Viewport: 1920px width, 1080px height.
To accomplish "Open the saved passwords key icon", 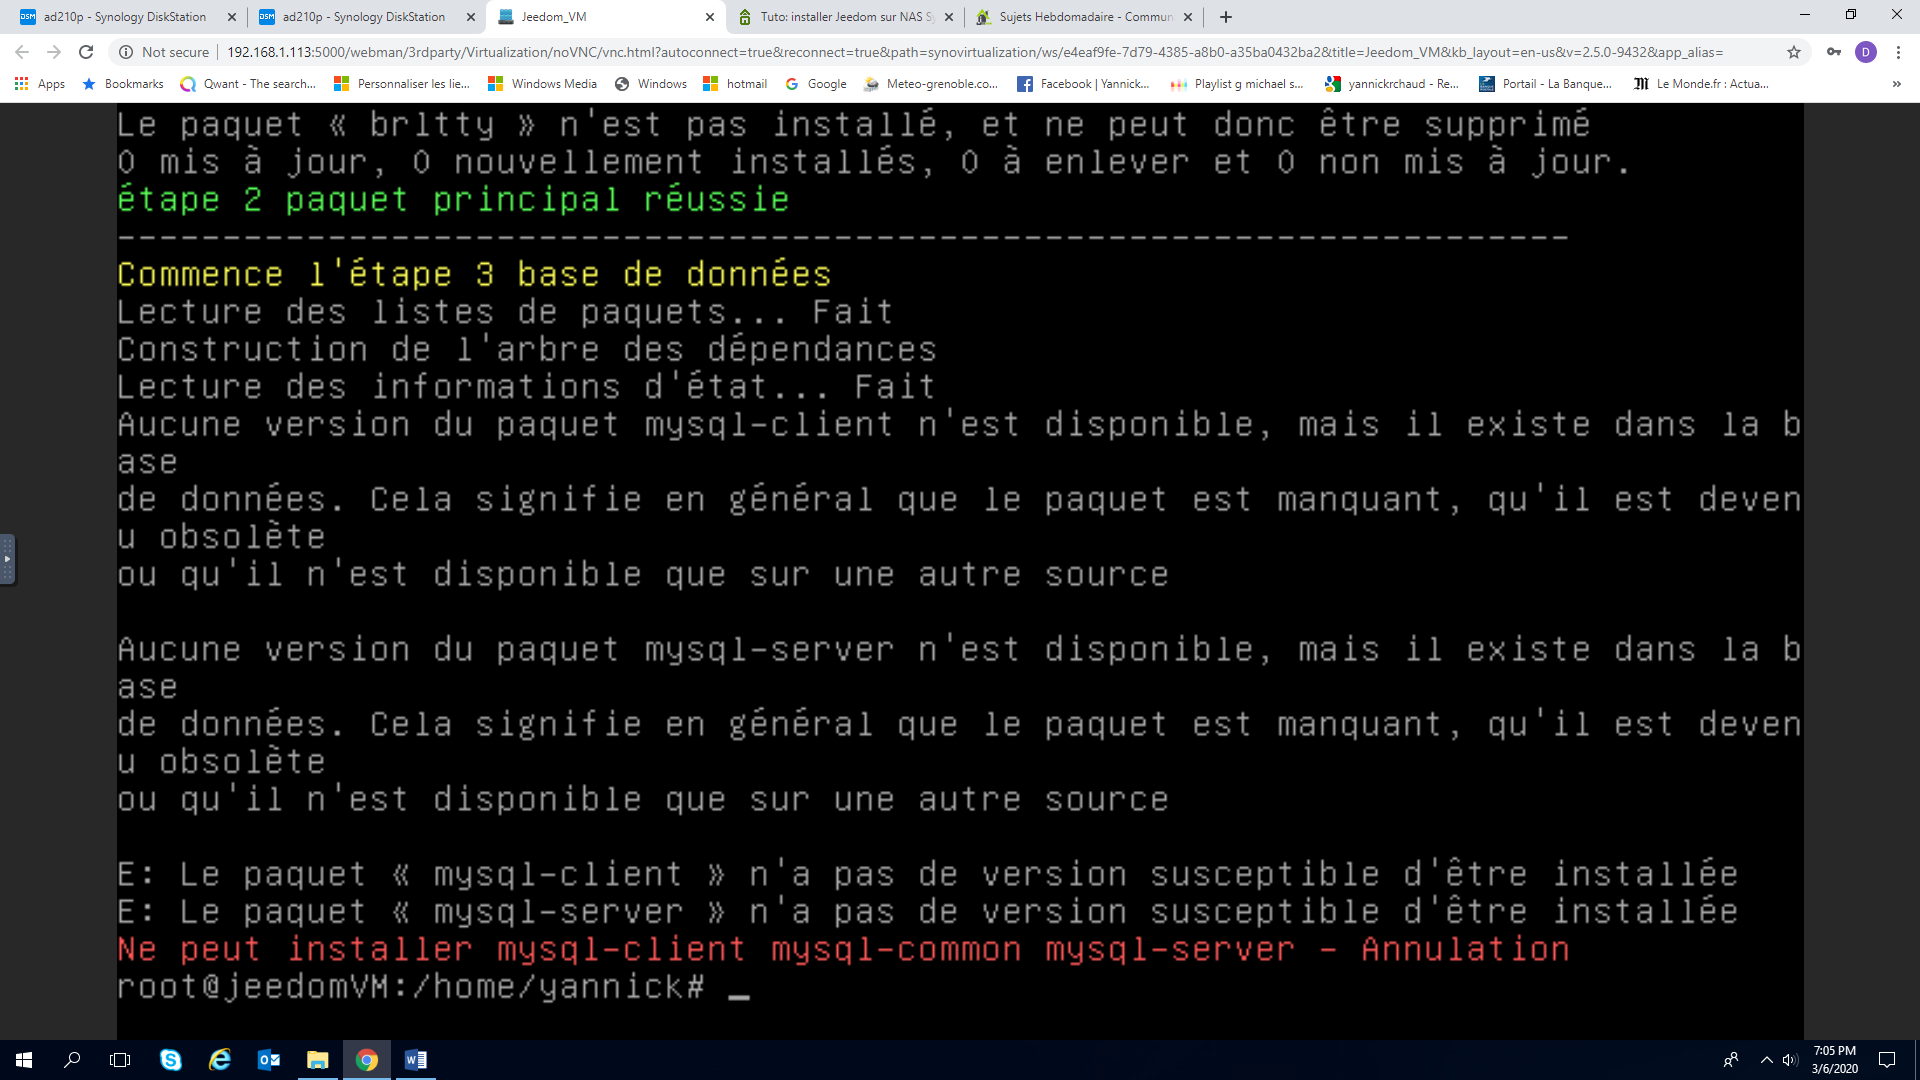I will coord(1833,52).
